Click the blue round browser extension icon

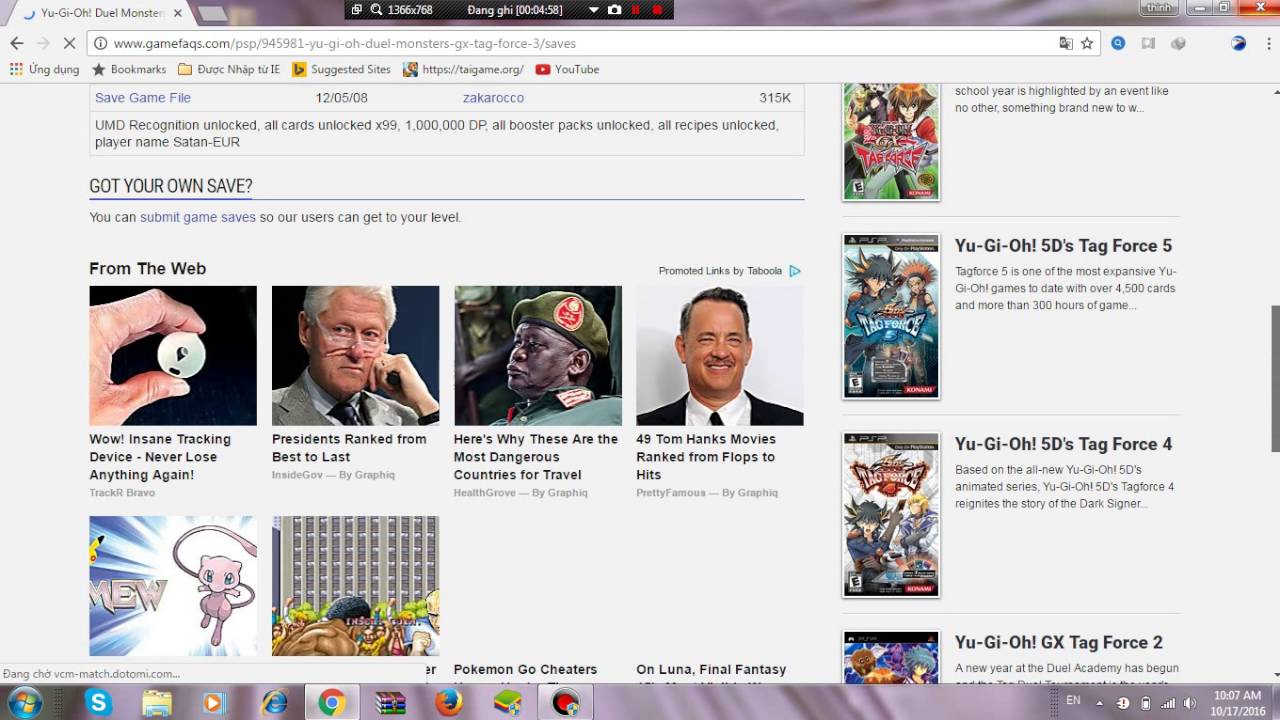click(x=1118, y=43)
